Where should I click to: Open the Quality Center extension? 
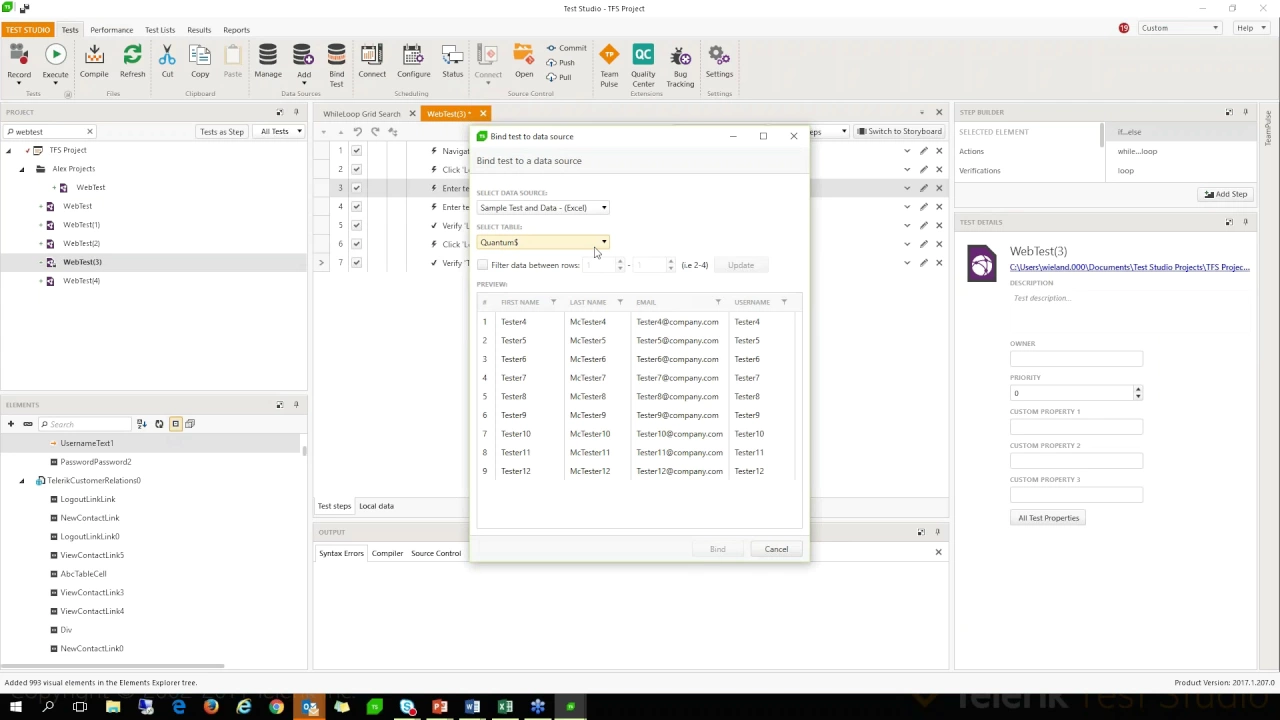643,65
